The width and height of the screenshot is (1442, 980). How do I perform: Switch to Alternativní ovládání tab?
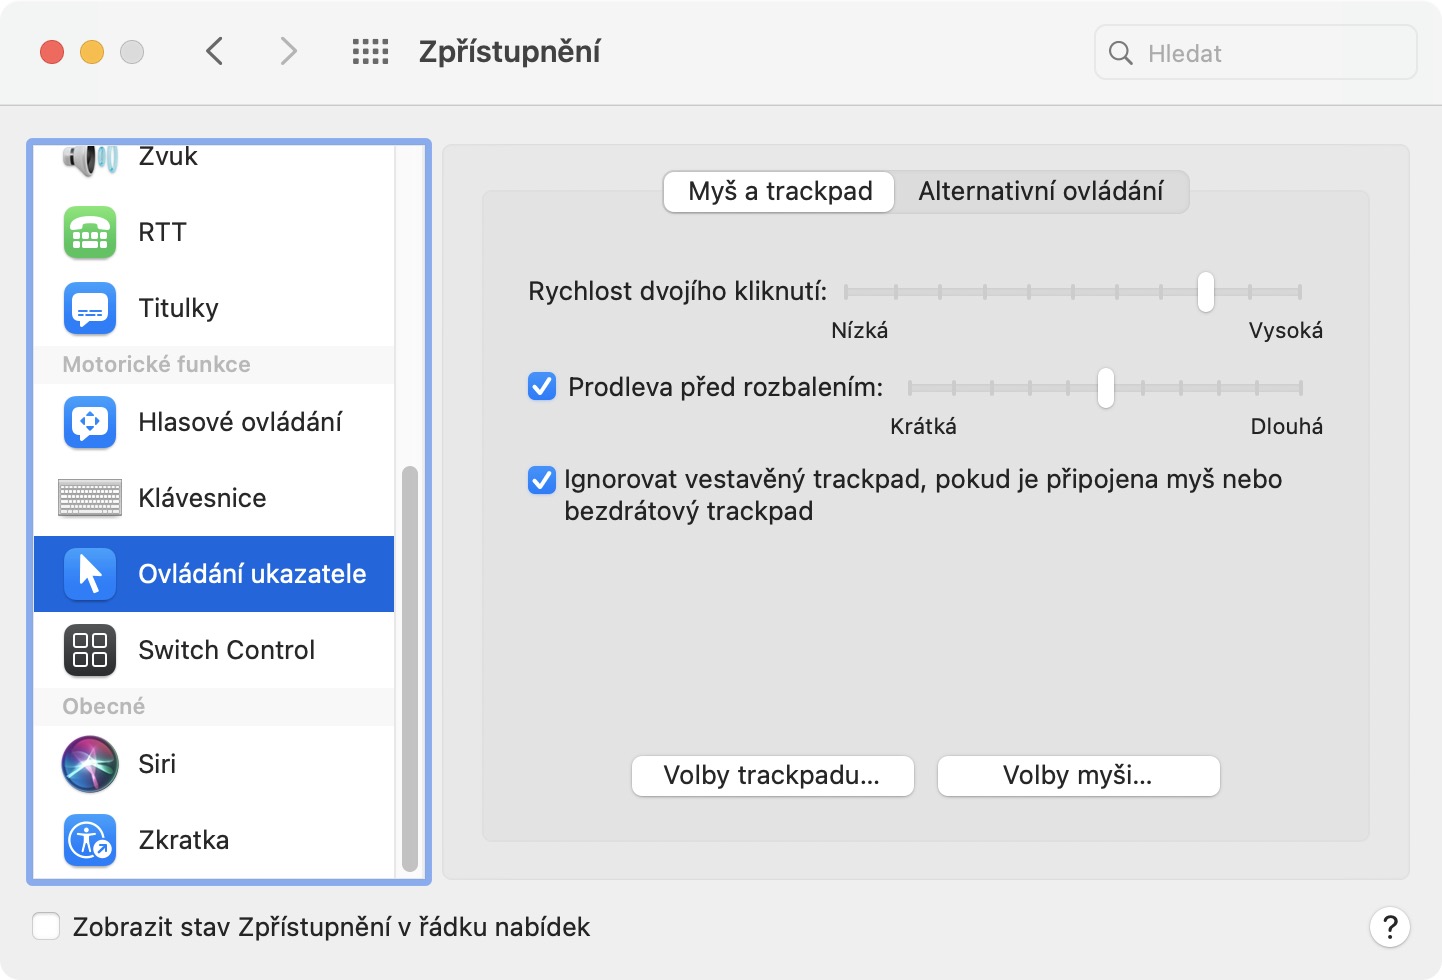[1040, 191]
